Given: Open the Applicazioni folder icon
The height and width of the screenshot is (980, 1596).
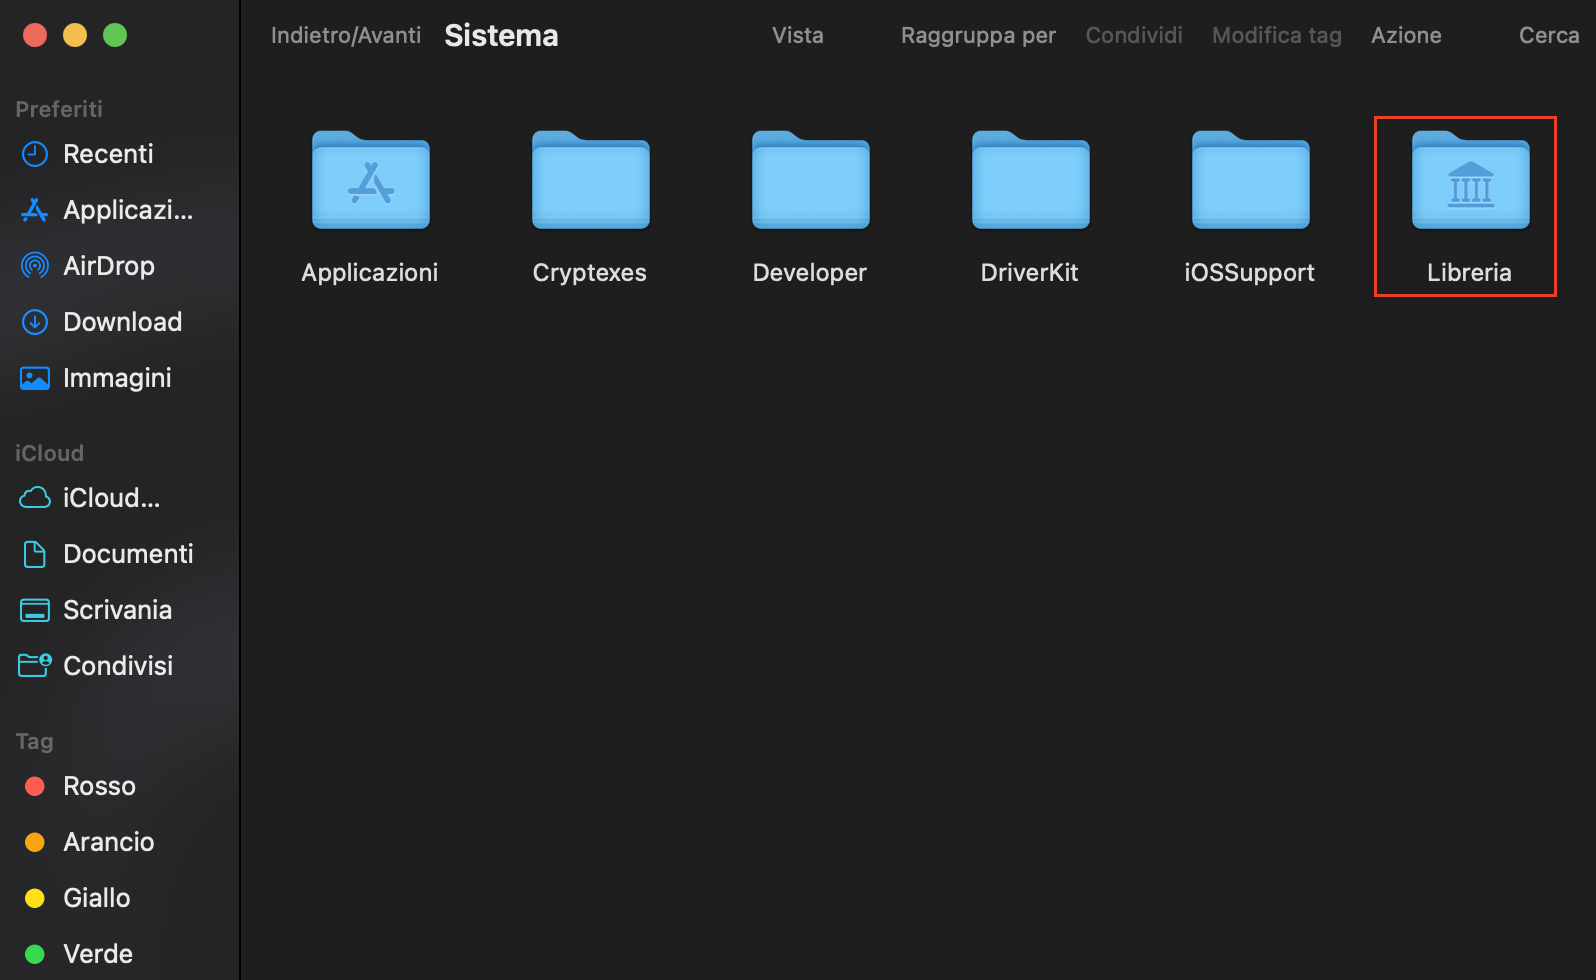Looking at the screenshot, I should tap(370, 182).
